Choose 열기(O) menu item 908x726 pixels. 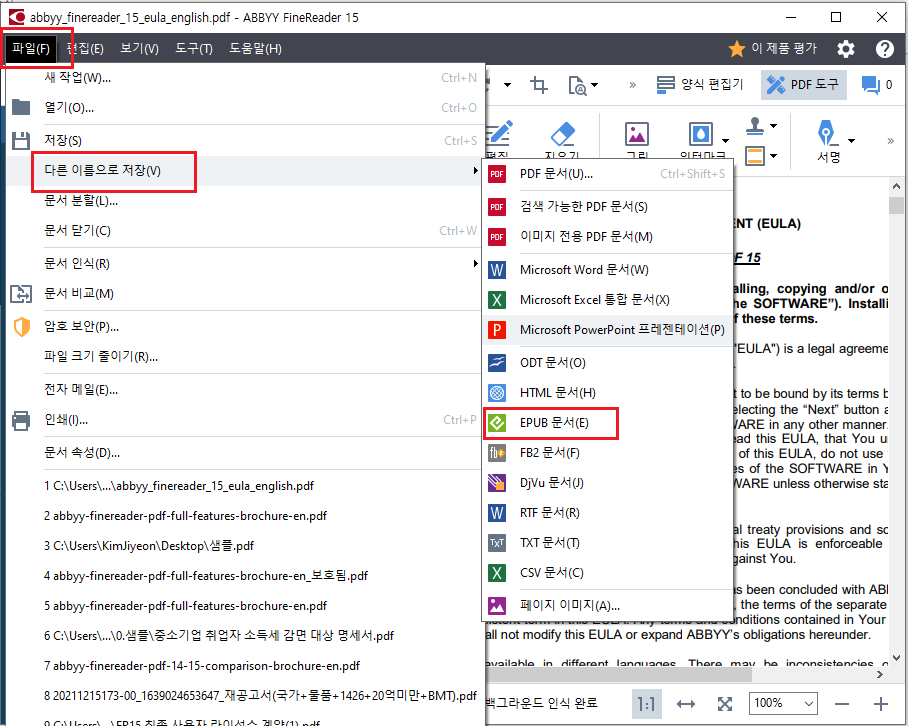pos(244,108)
